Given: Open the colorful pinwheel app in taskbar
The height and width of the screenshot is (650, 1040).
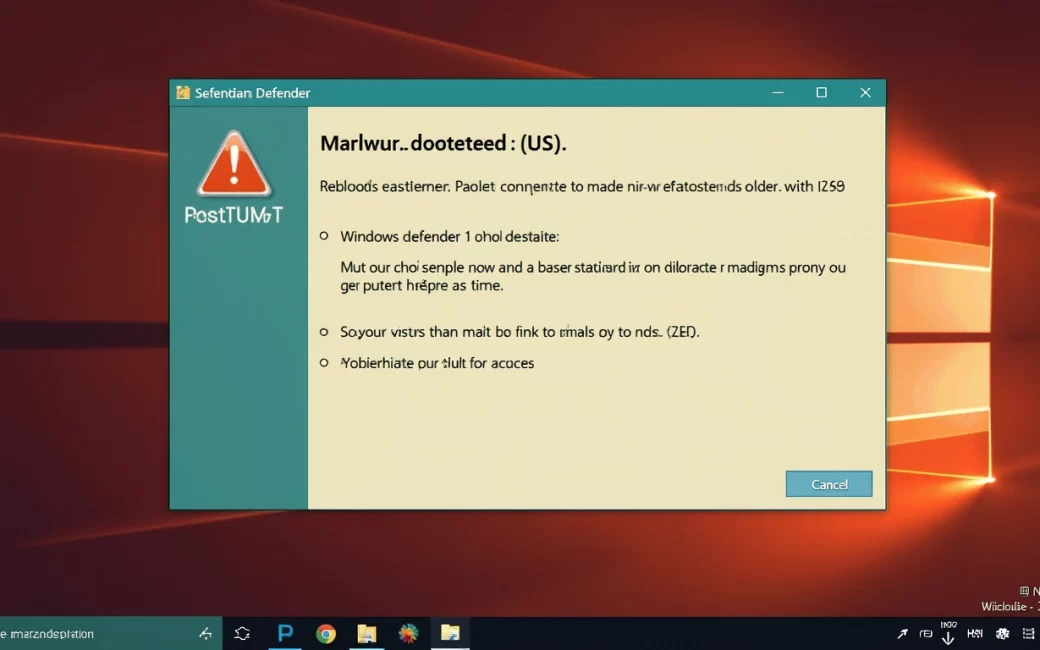Looking at the screenshot, I should [x=409, y=634].
